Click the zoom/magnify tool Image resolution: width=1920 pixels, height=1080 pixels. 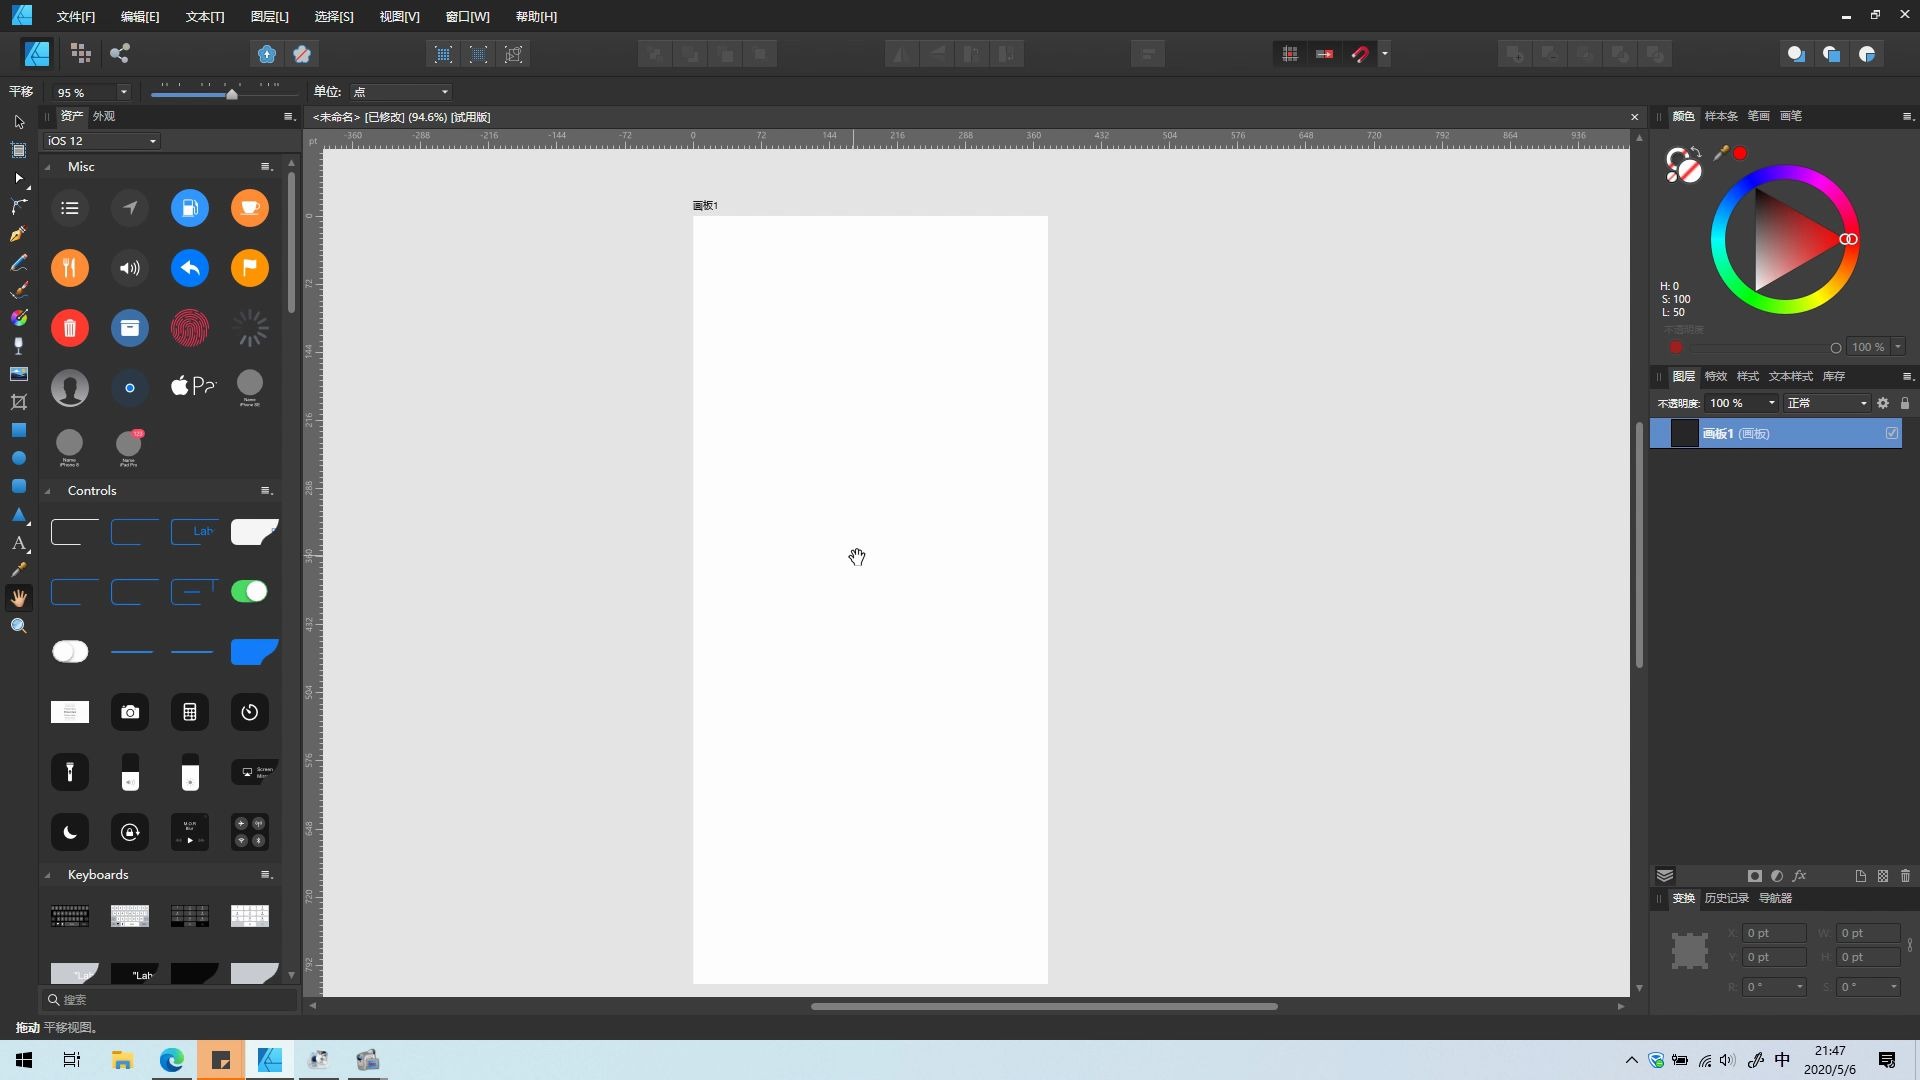coord(17,624)
